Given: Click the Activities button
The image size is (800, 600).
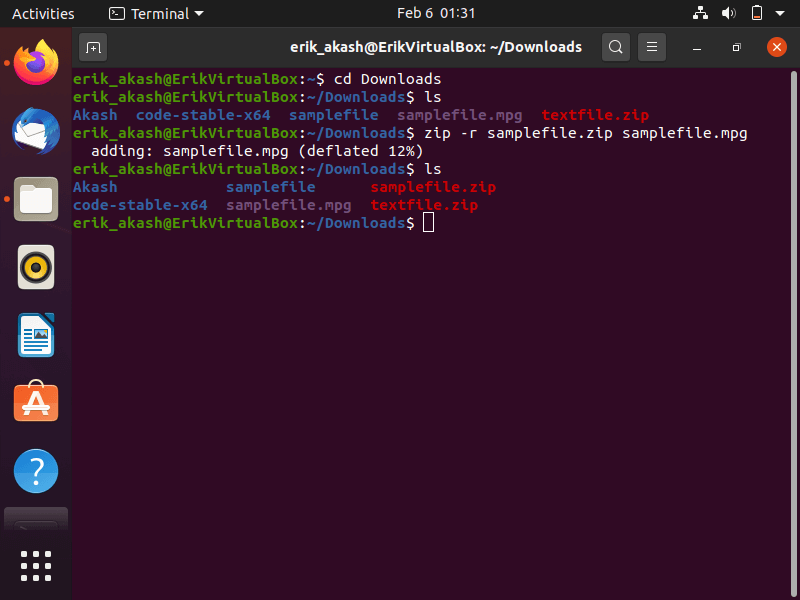Looking at the screenshot, I should coord(43,14).
